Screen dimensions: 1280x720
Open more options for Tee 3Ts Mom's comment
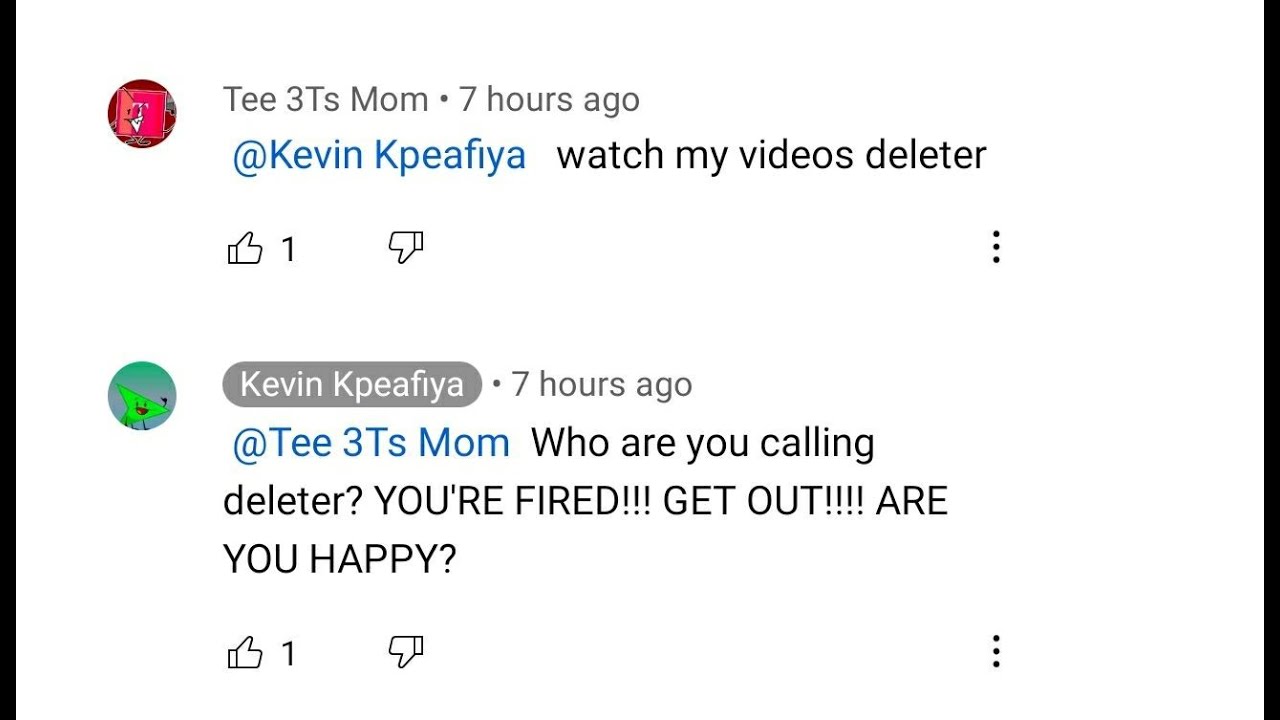pos(996,247)
